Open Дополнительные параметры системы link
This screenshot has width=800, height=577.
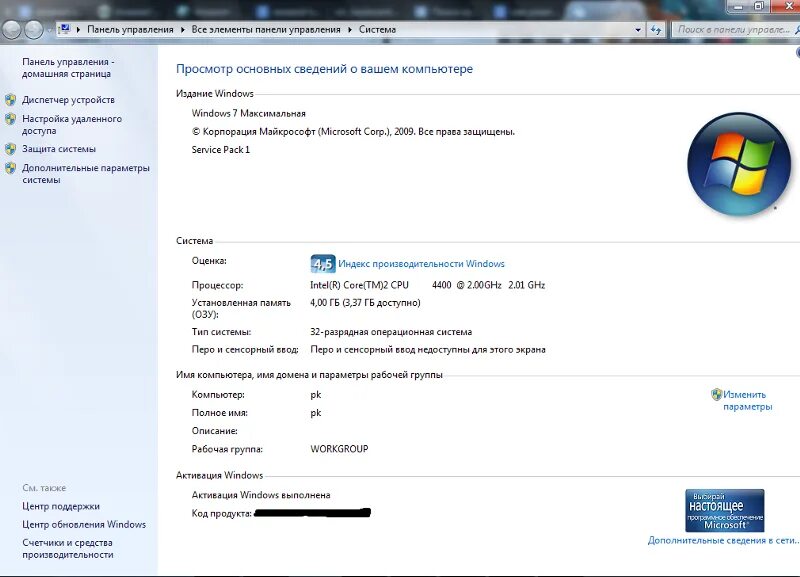(86, 174)
